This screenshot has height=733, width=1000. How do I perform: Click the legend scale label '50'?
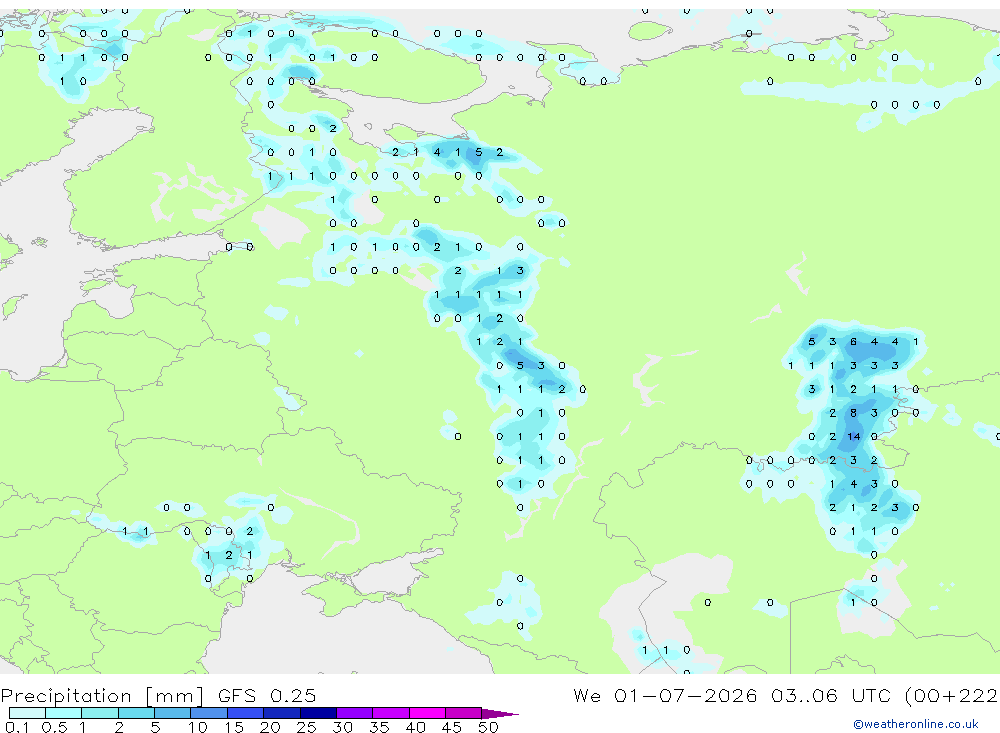pos(489,727)
